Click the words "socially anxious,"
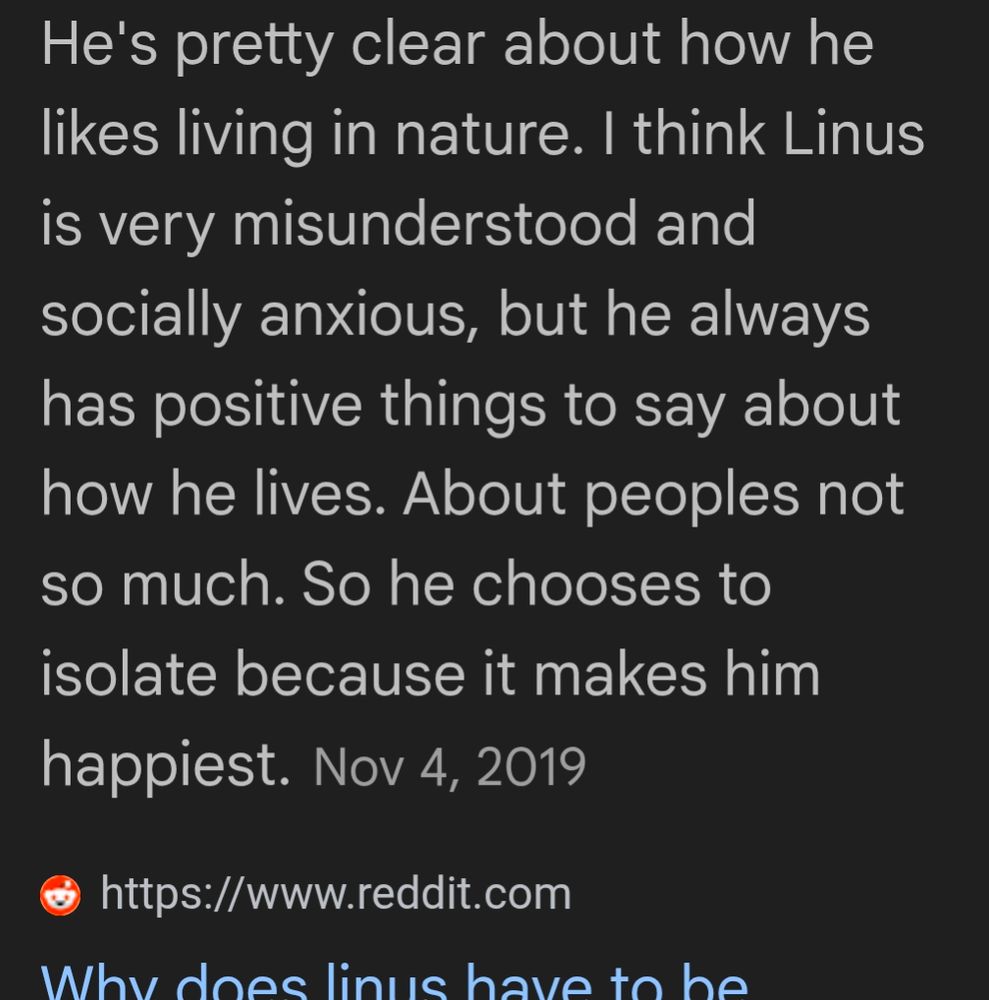Screen dimensions: 989x1000 click(x=260, y=316)
